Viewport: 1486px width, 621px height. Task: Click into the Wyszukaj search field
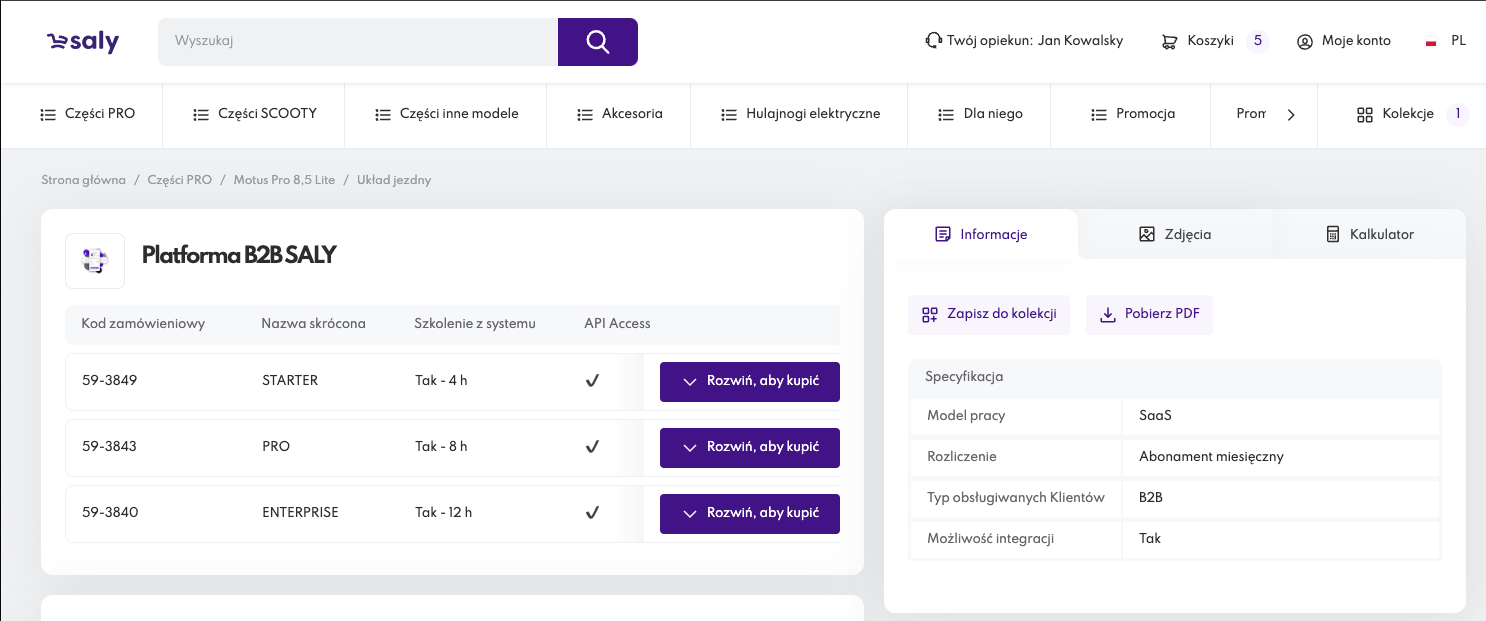coord(357,42)
